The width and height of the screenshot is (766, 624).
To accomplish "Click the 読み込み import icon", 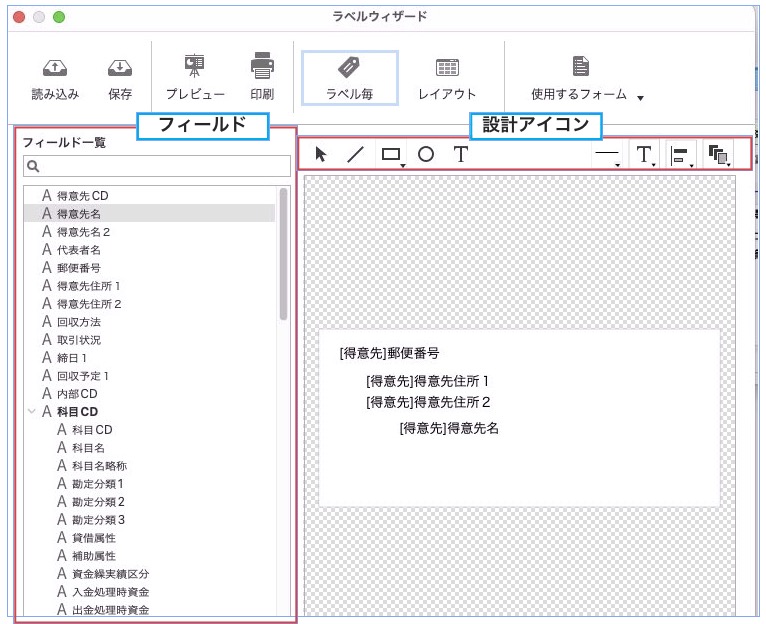I will [x=54, y=69].
